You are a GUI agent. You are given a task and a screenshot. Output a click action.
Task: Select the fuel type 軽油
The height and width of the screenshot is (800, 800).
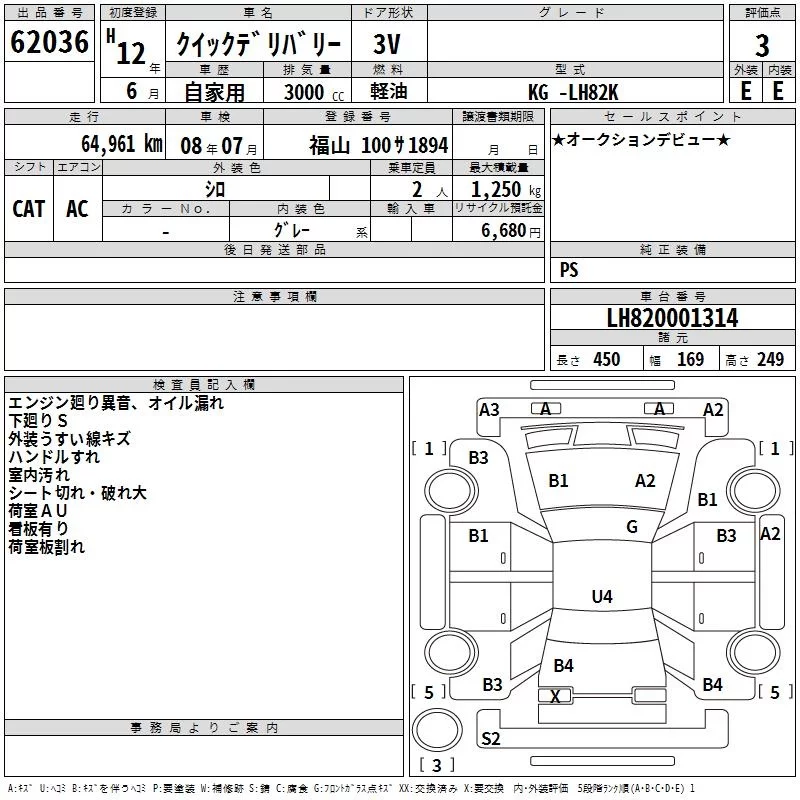point(388,91)
